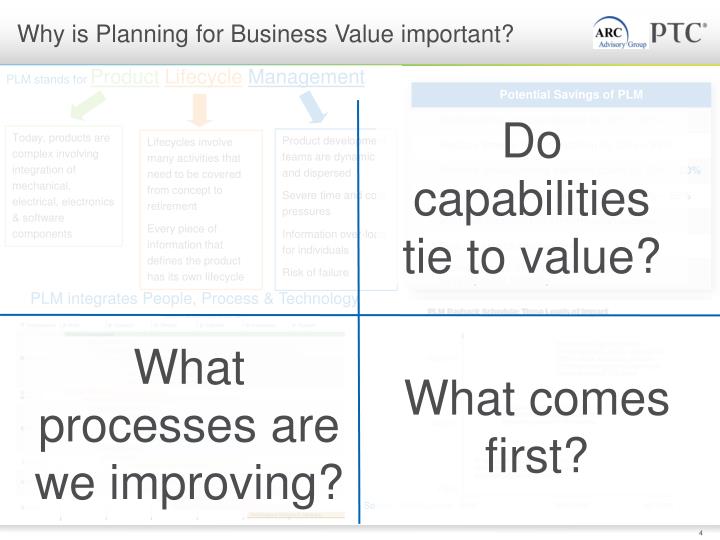Click the 'Lifecycles involve many activities' text box
The width and height of the screenshot is (720, 540).
pos(201,209)
